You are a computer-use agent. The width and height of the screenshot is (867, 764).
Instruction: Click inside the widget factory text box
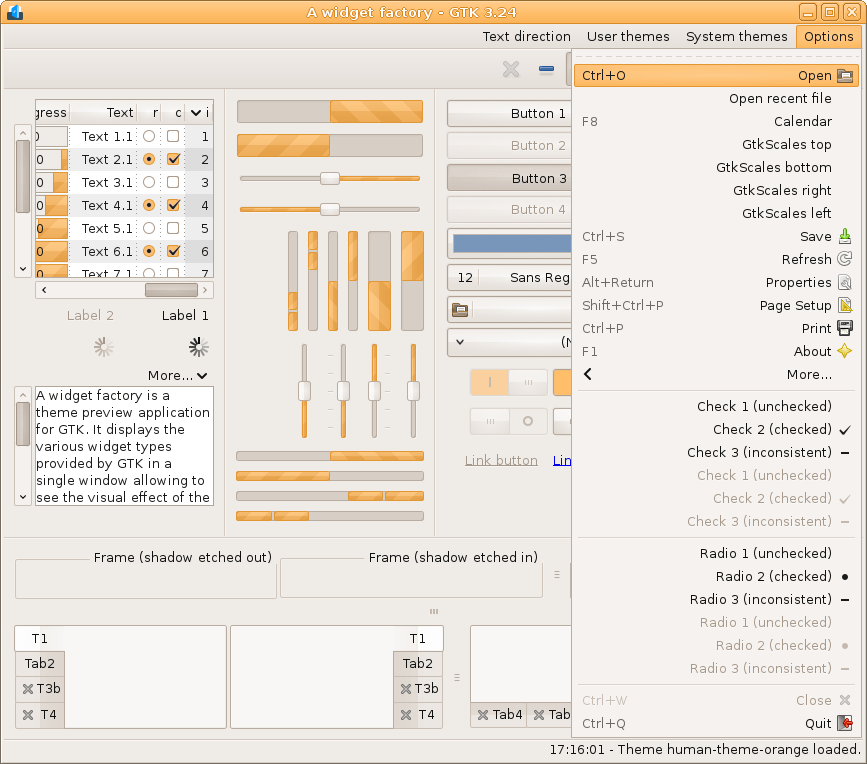point(124,446)
